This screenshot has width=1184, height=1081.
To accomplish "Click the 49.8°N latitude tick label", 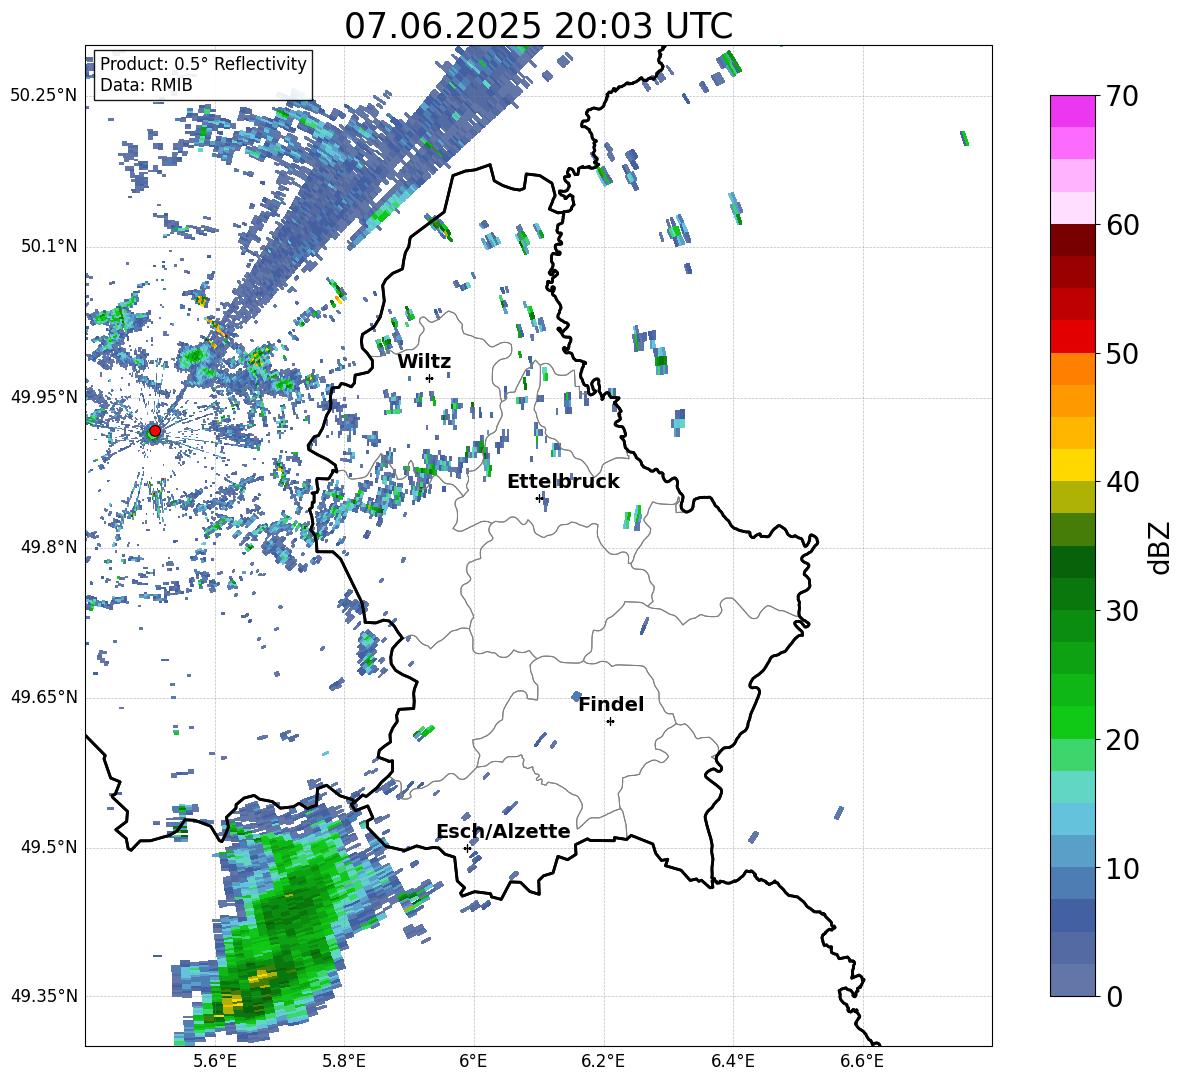I will coord(49,547).
